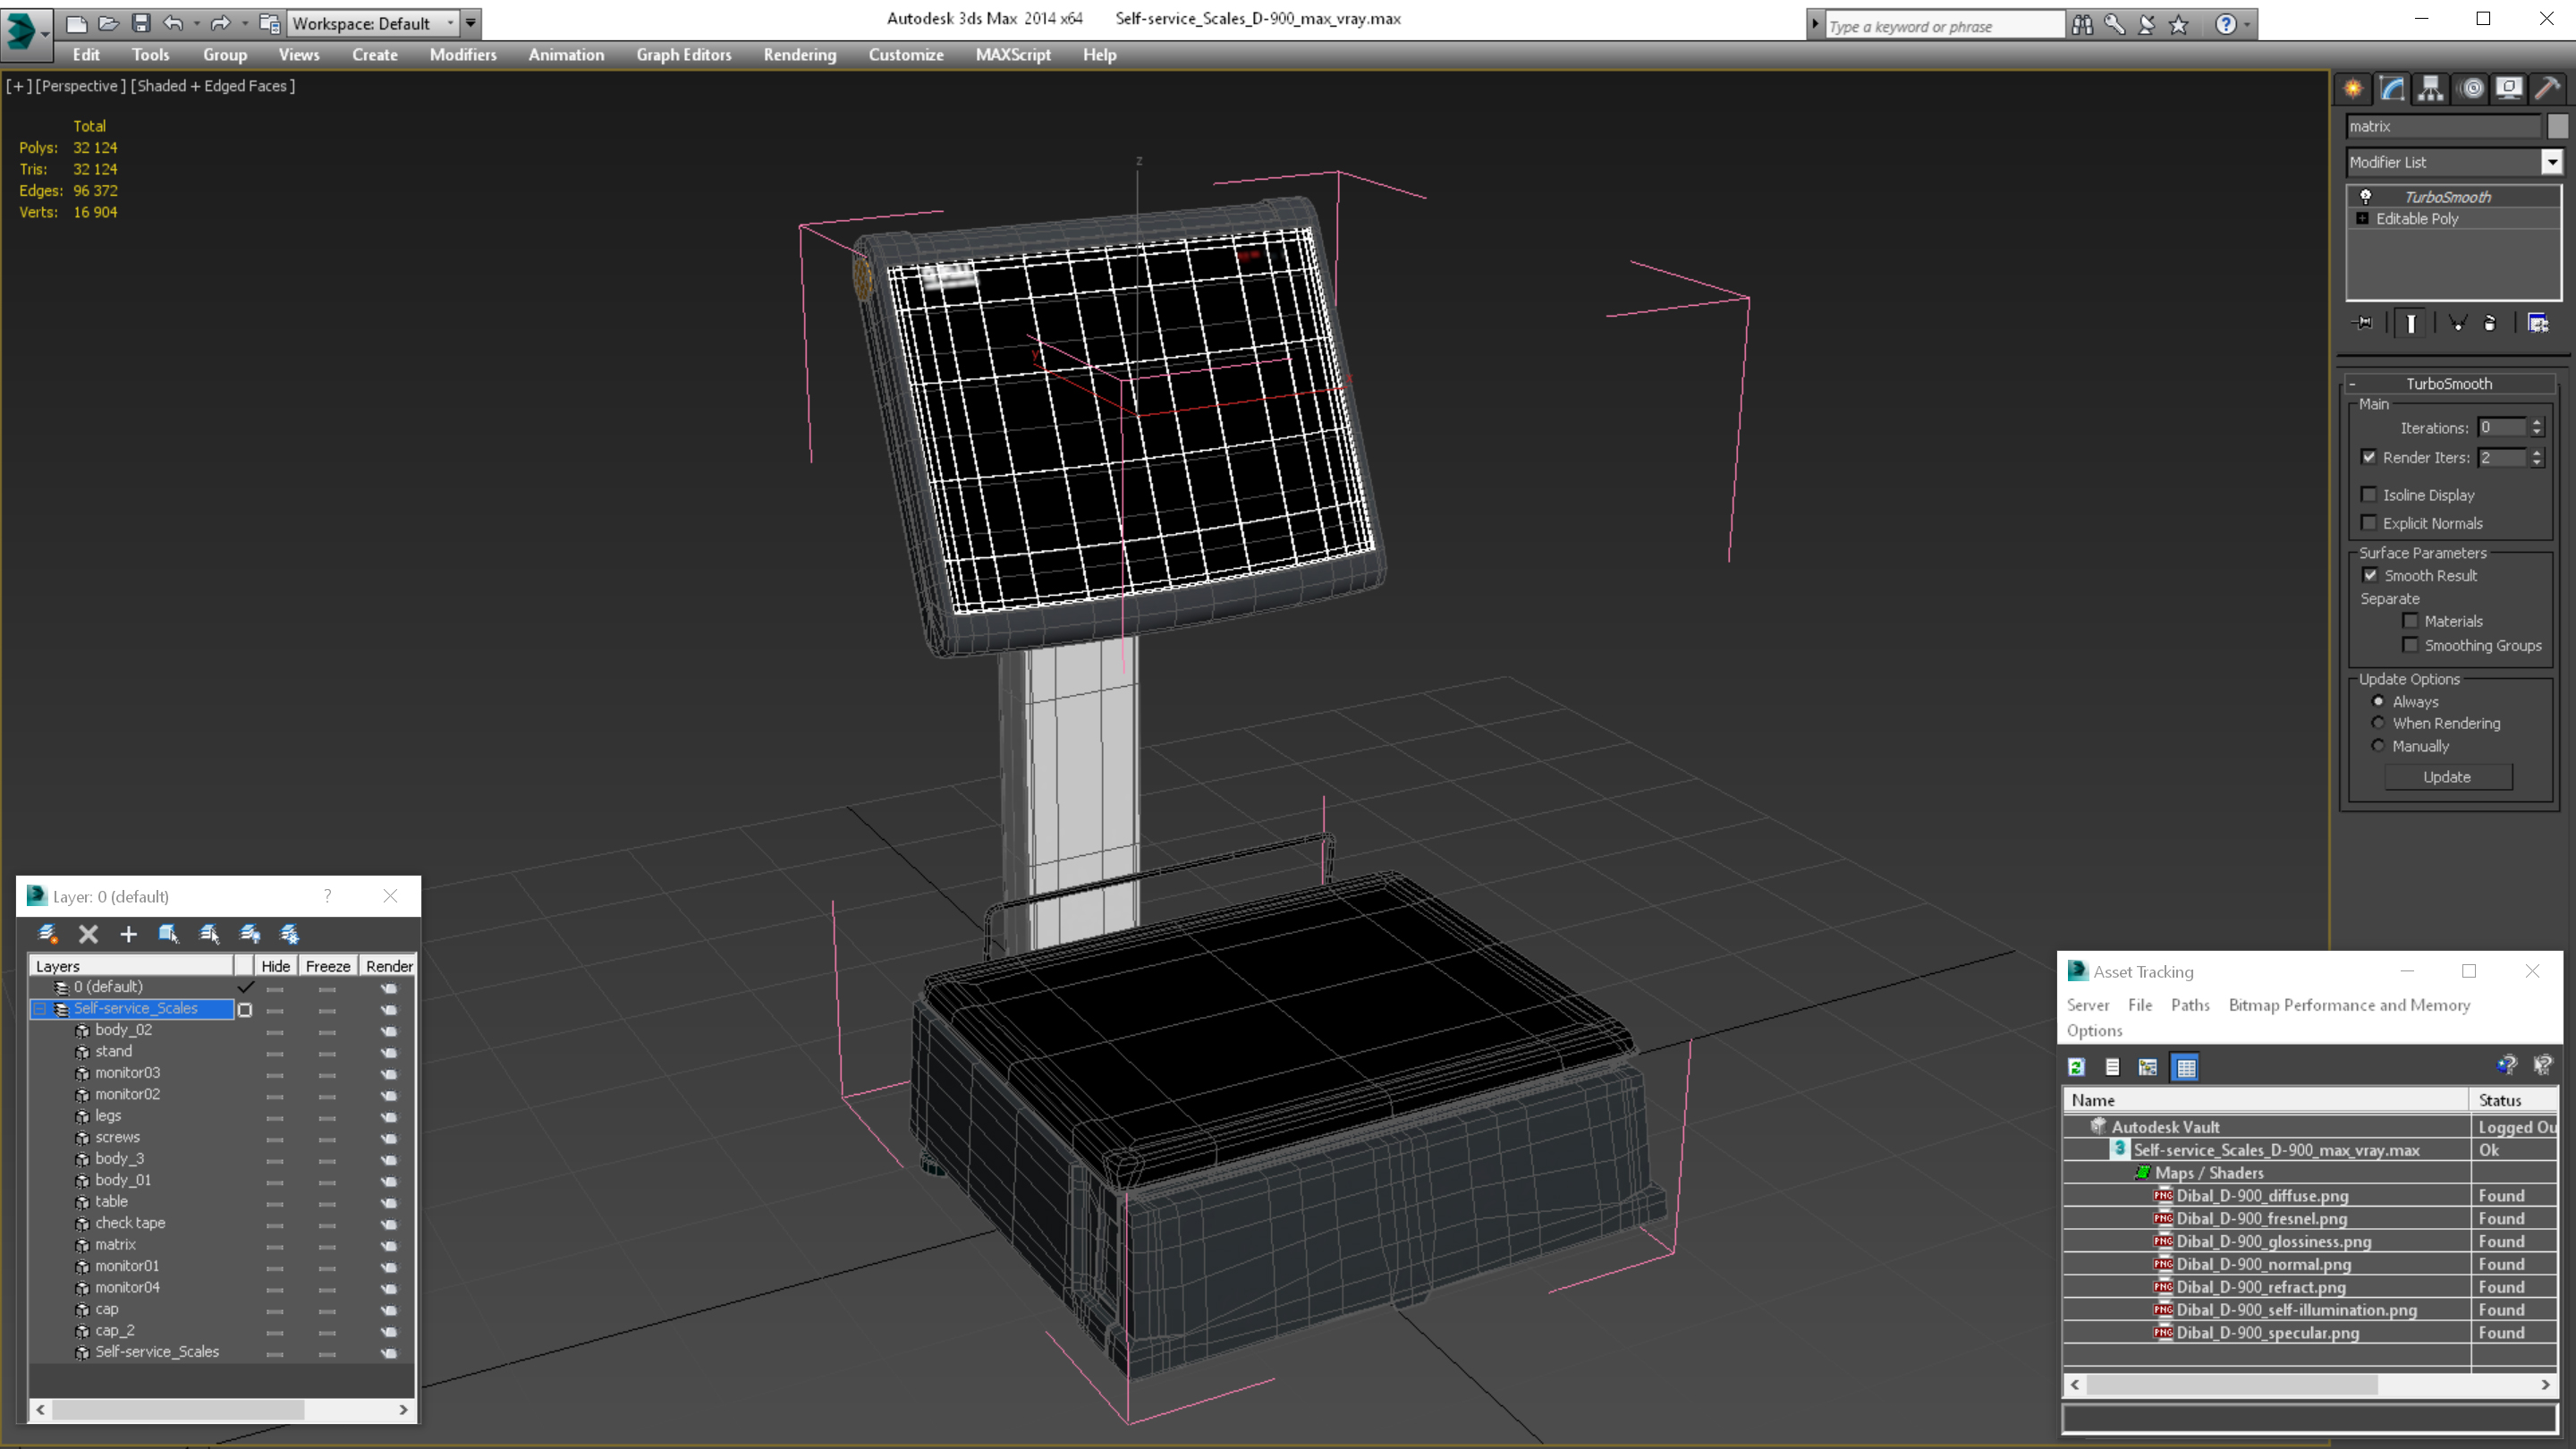
Task: Open the Utilities hammer tab
Action: 2547,88
